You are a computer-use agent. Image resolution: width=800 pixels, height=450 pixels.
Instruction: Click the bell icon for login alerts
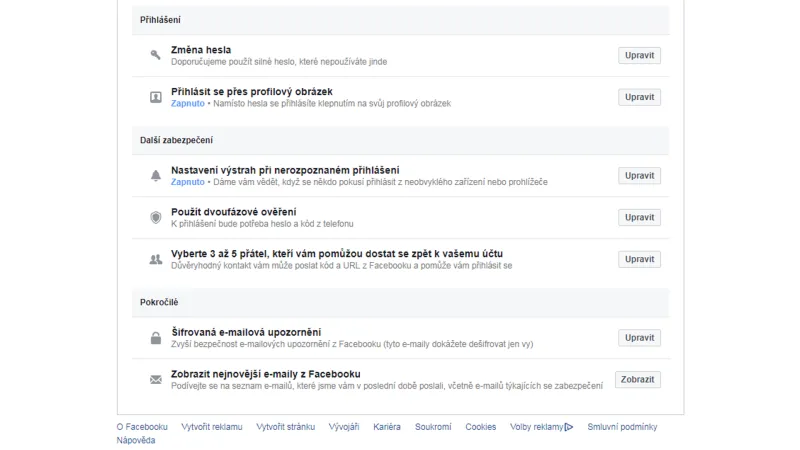point(155,176)
